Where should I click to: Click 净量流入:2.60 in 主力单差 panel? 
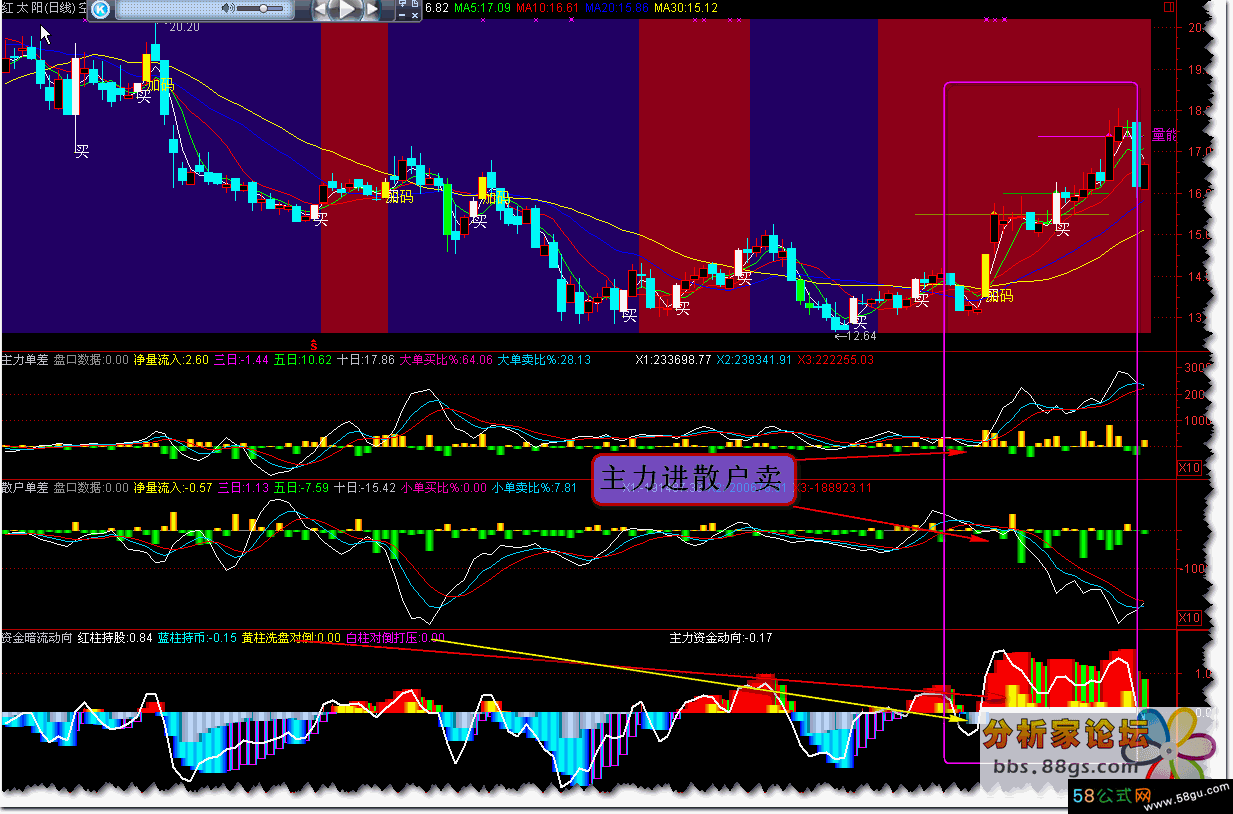[x=171, y=359]
